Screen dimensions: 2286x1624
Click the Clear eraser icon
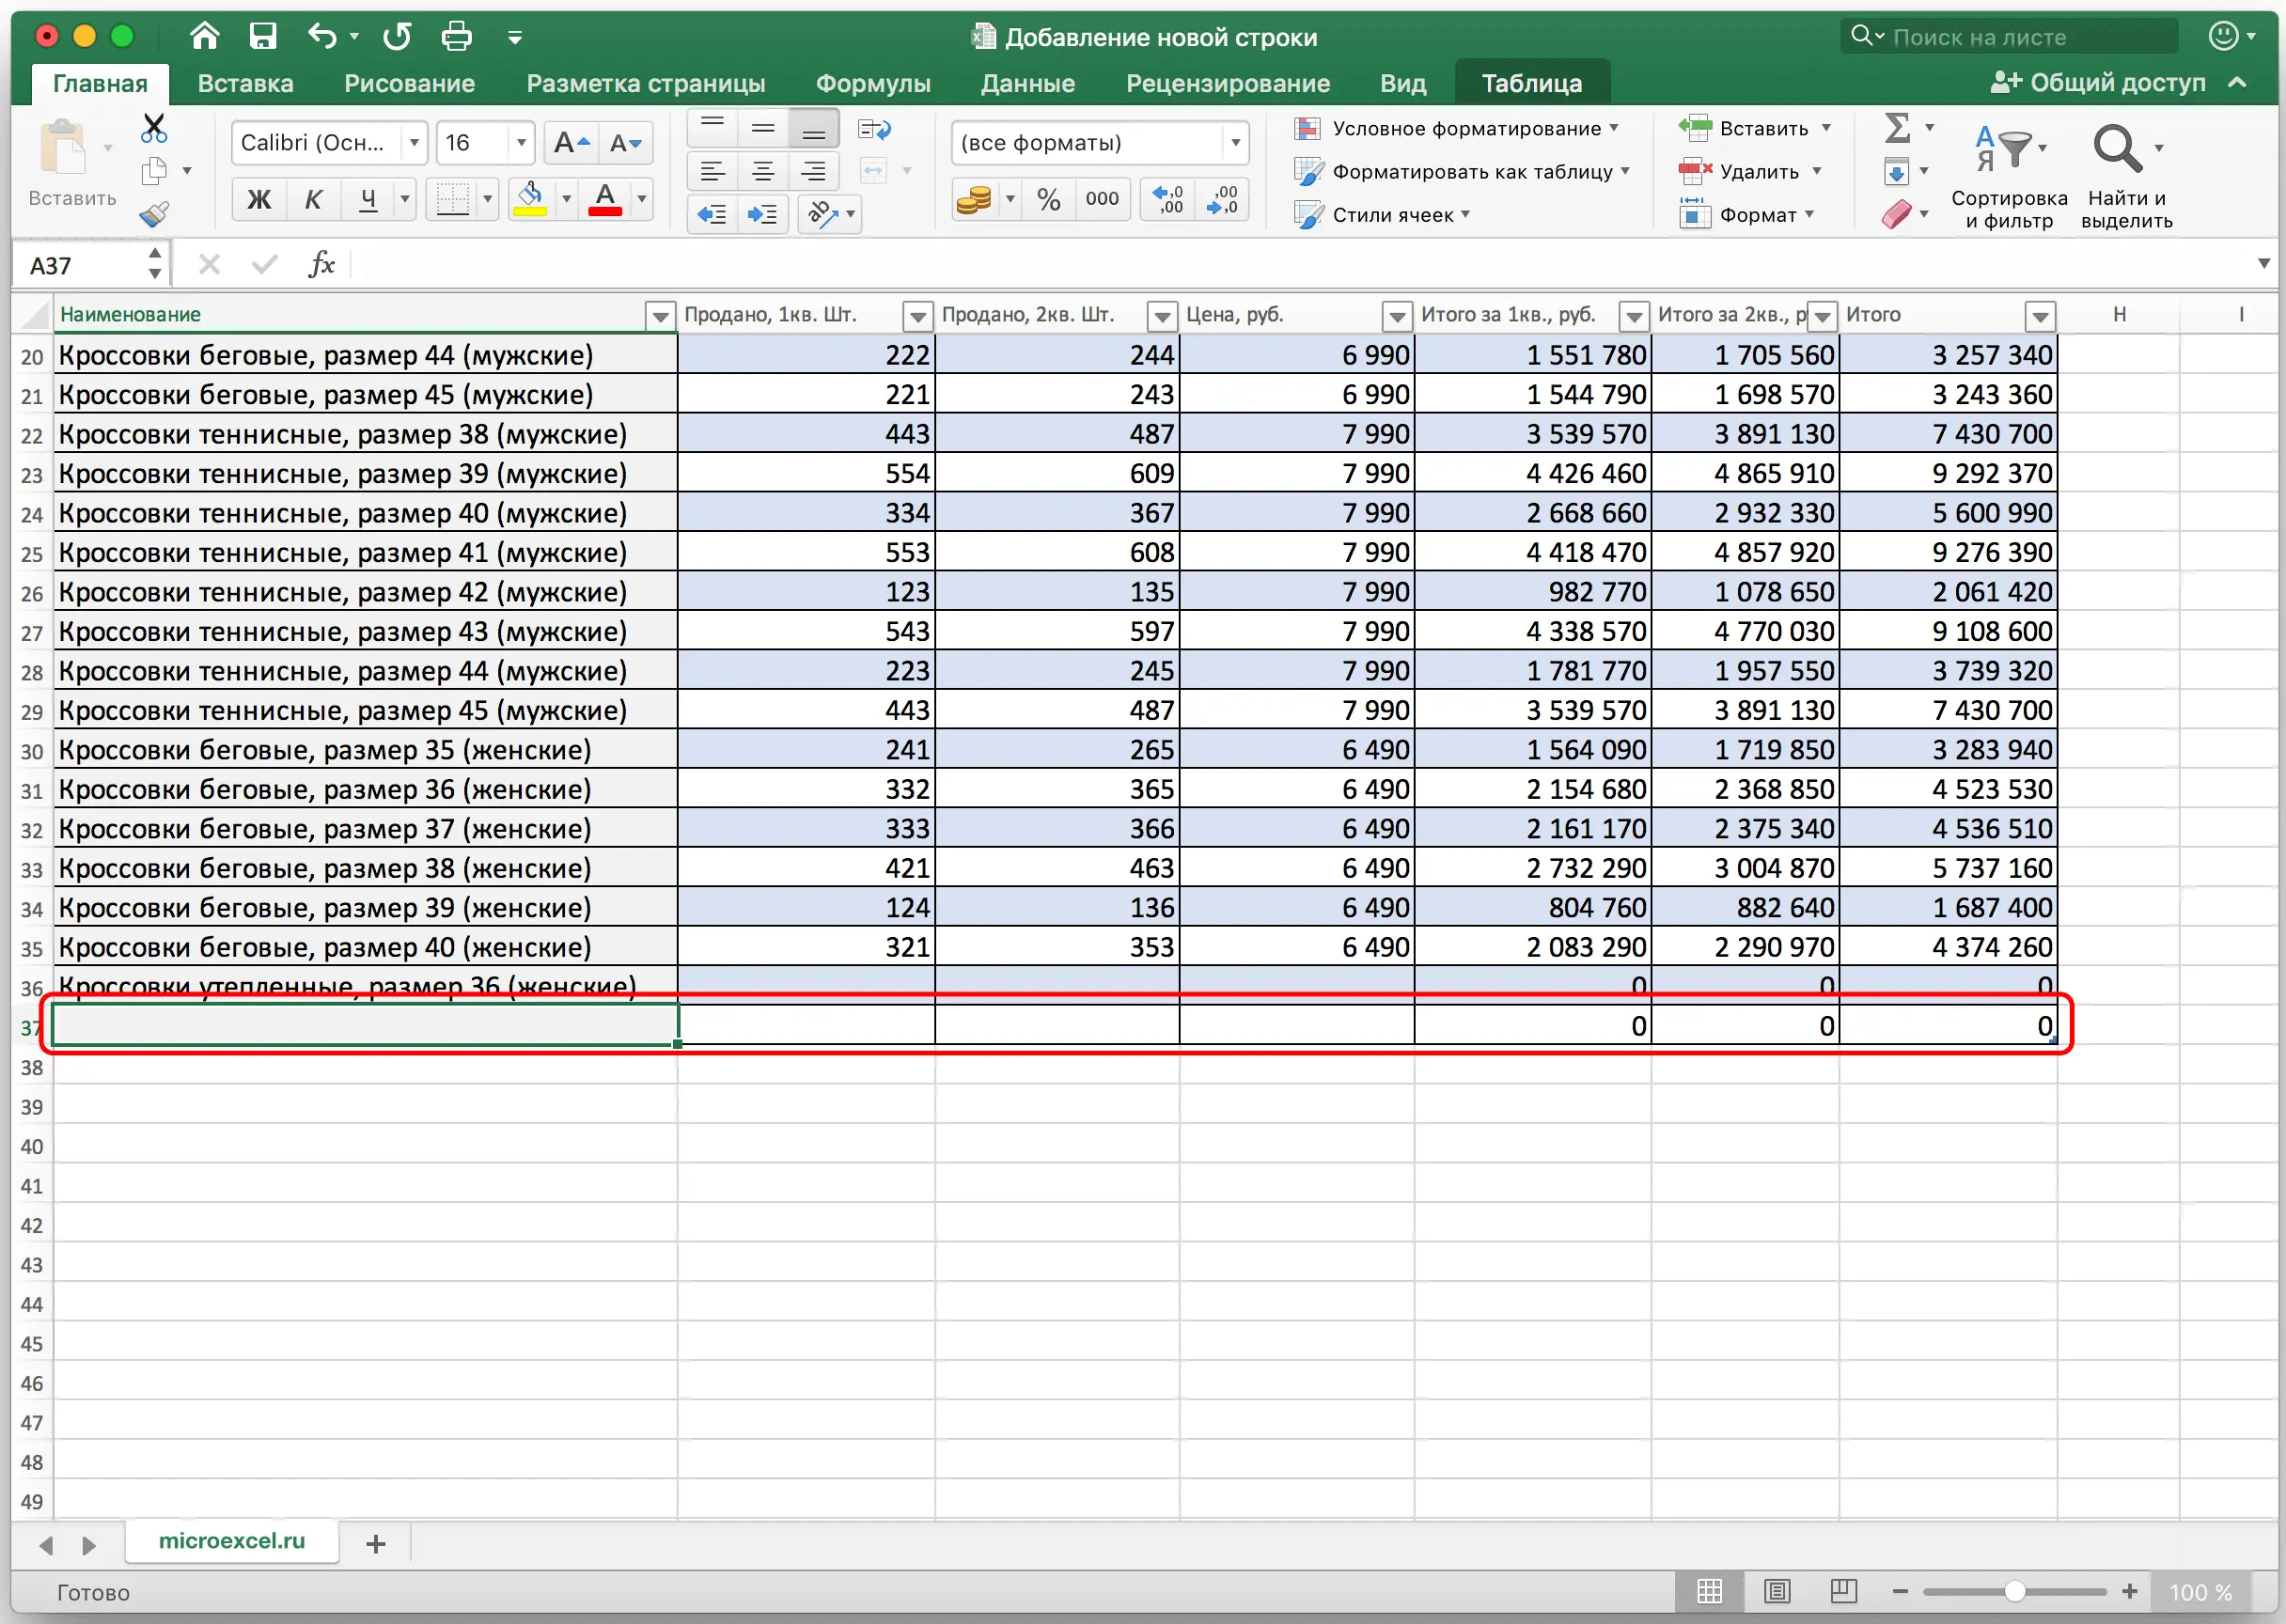(x=1896, y=214)
